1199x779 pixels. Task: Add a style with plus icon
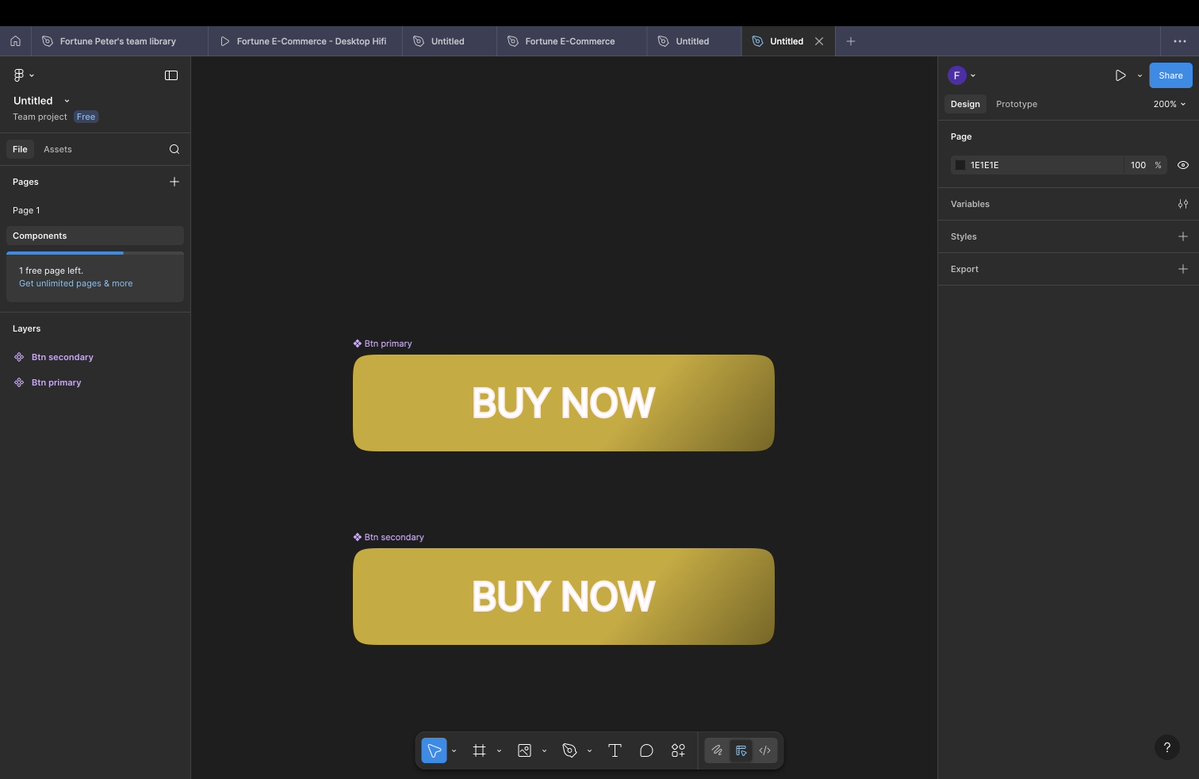point(1183,236)
